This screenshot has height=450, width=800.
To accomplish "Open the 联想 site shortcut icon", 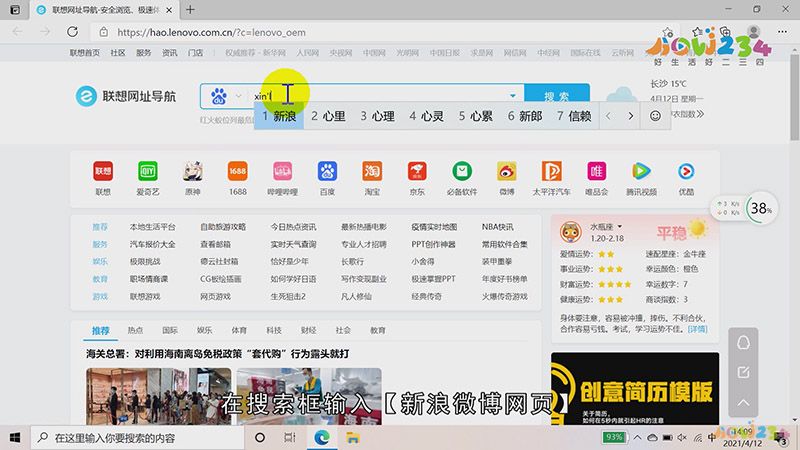I will pyautogui.click(x=103, y=171).
